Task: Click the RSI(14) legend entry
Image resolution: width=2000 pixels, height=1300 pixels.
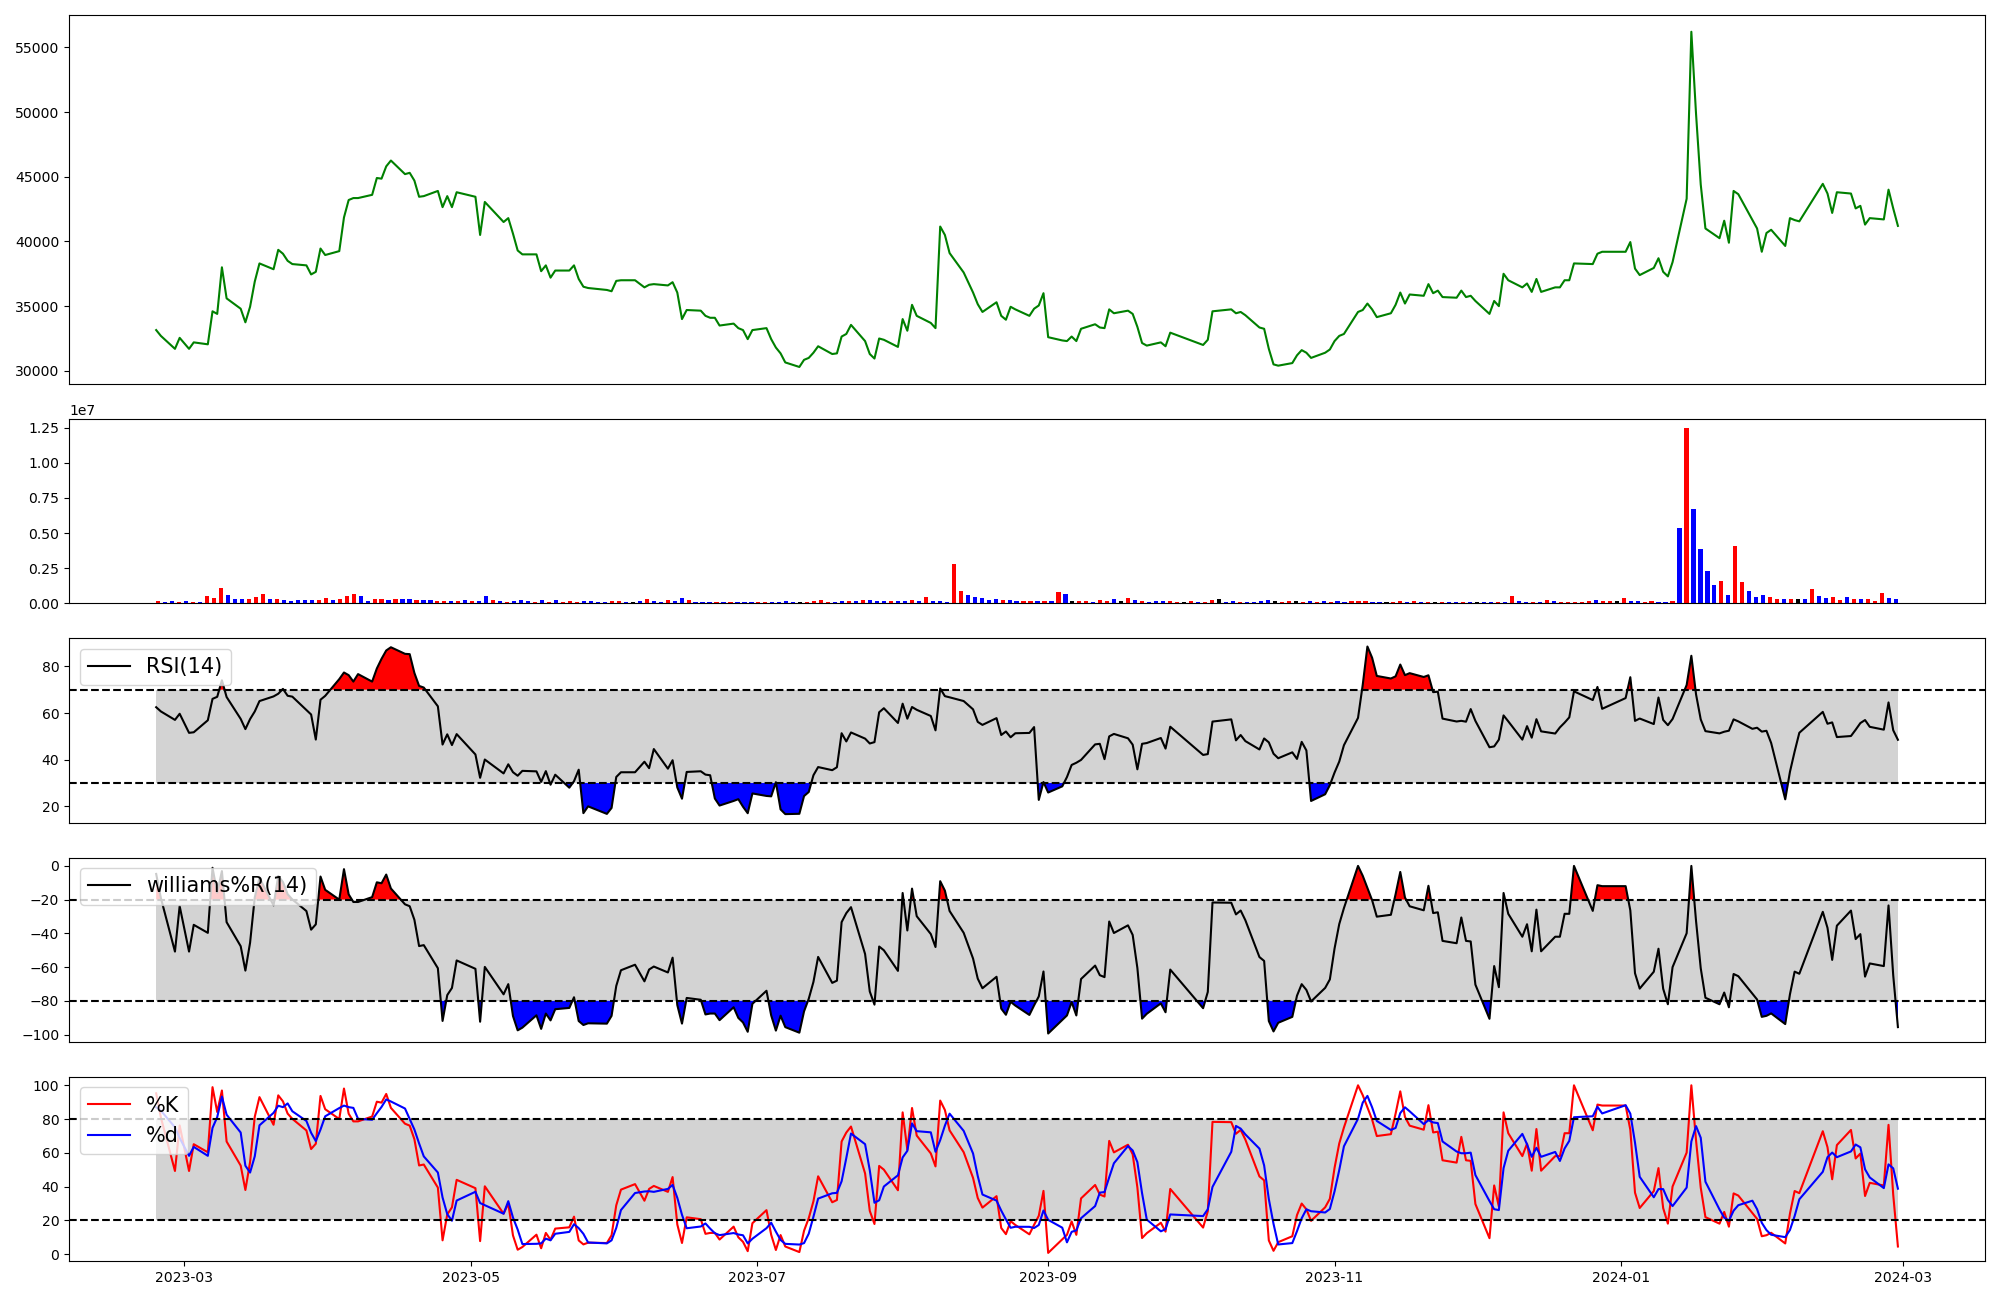Action: [183, 666]
